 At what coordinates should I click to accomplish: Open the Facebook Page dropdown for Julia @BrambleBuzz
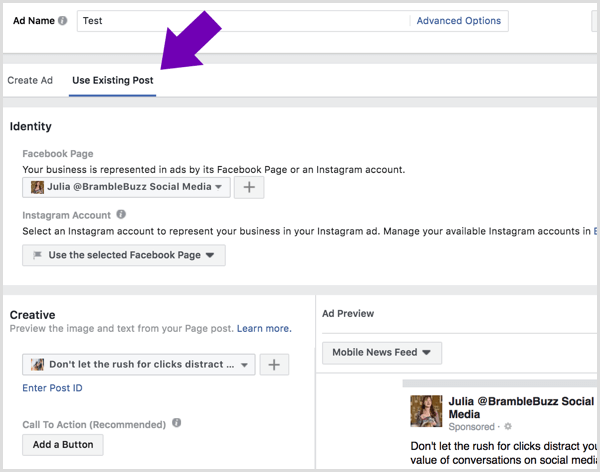pyautogui.click(x=126, y=187)
